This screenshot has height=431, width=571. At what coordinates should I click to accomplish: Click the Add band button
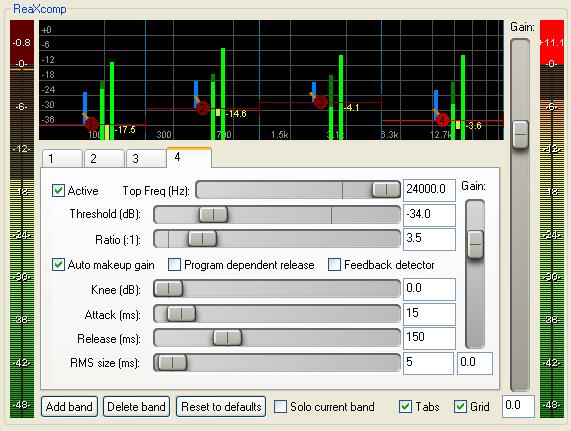(x=69, y=406)
